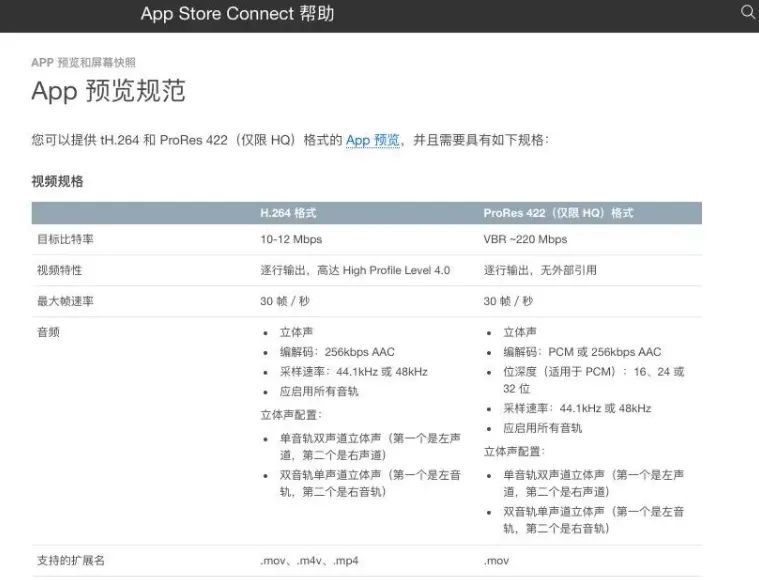Click the .mov cell in ProRes column
Screen dimensions: 759x580
(x=496, y=561)
